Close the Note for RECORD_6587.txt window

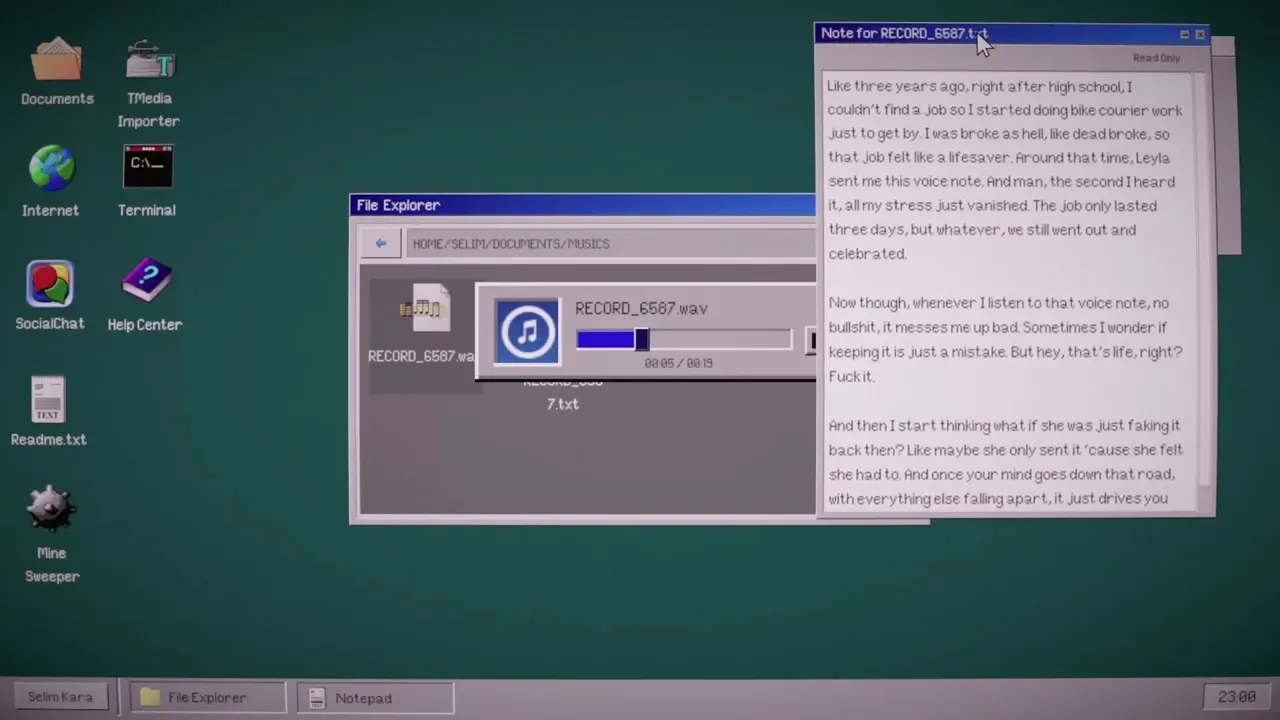pyautogui.click(x=1200, y=35)
